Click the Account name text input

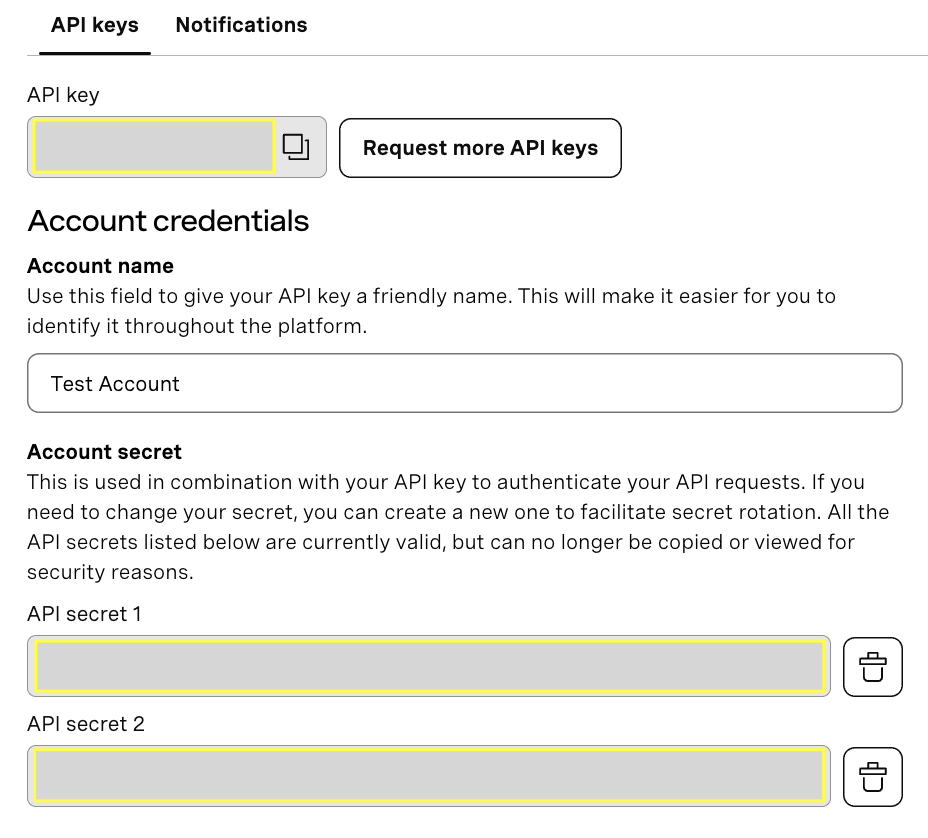[464, 383]
